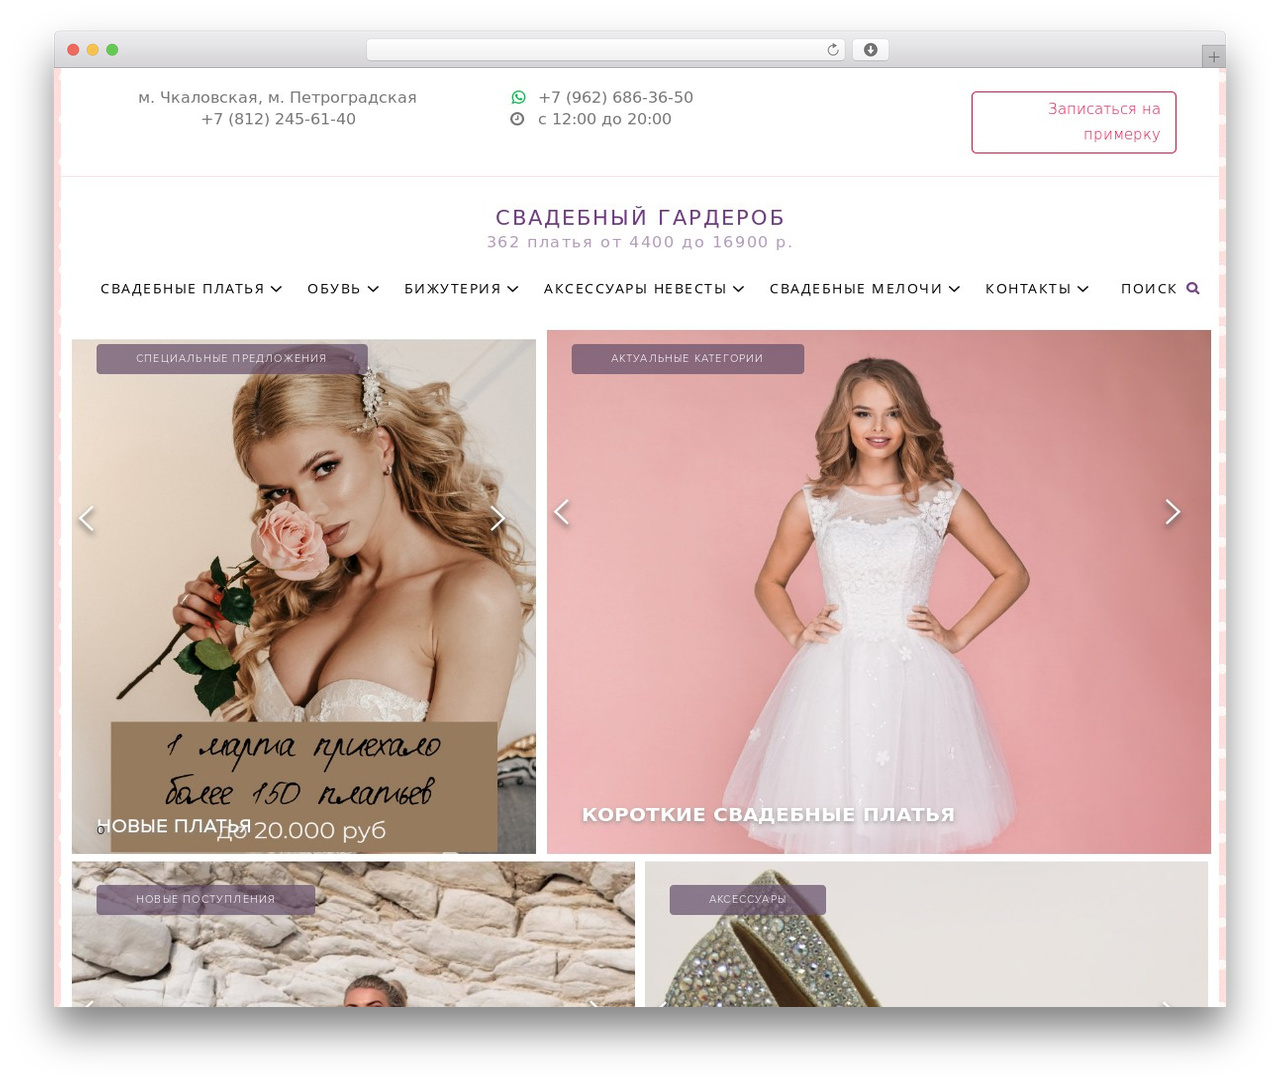The height and width of the screenshot is (1084, 1280).
Task: Expand the ОБУВЬ dropdown menu
Action: click(343, 289)
